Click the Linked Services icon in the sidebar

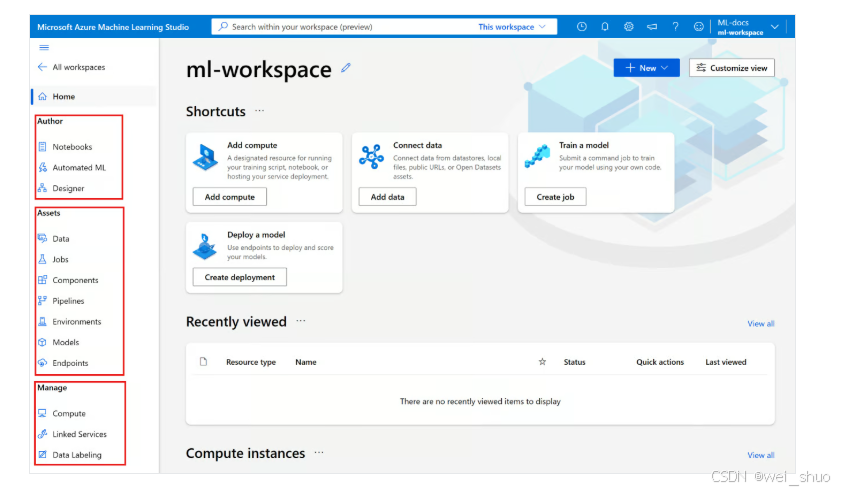(42, 434)
